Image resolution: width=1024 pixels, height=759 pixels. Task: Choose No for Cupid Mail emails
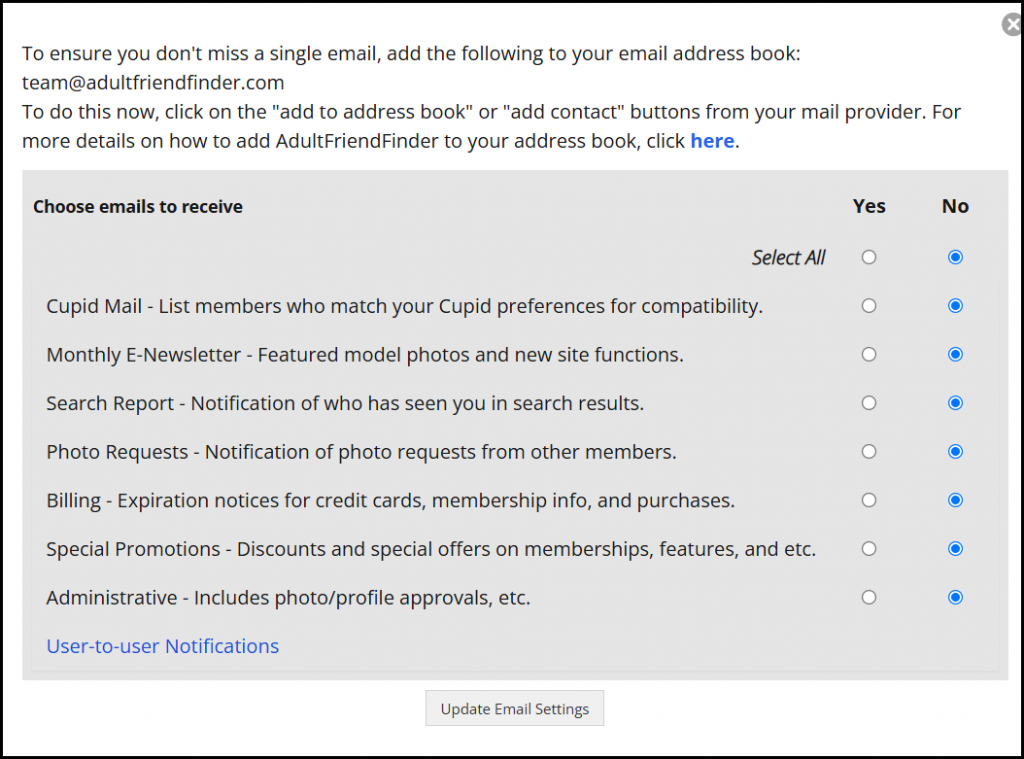point(955,306)
